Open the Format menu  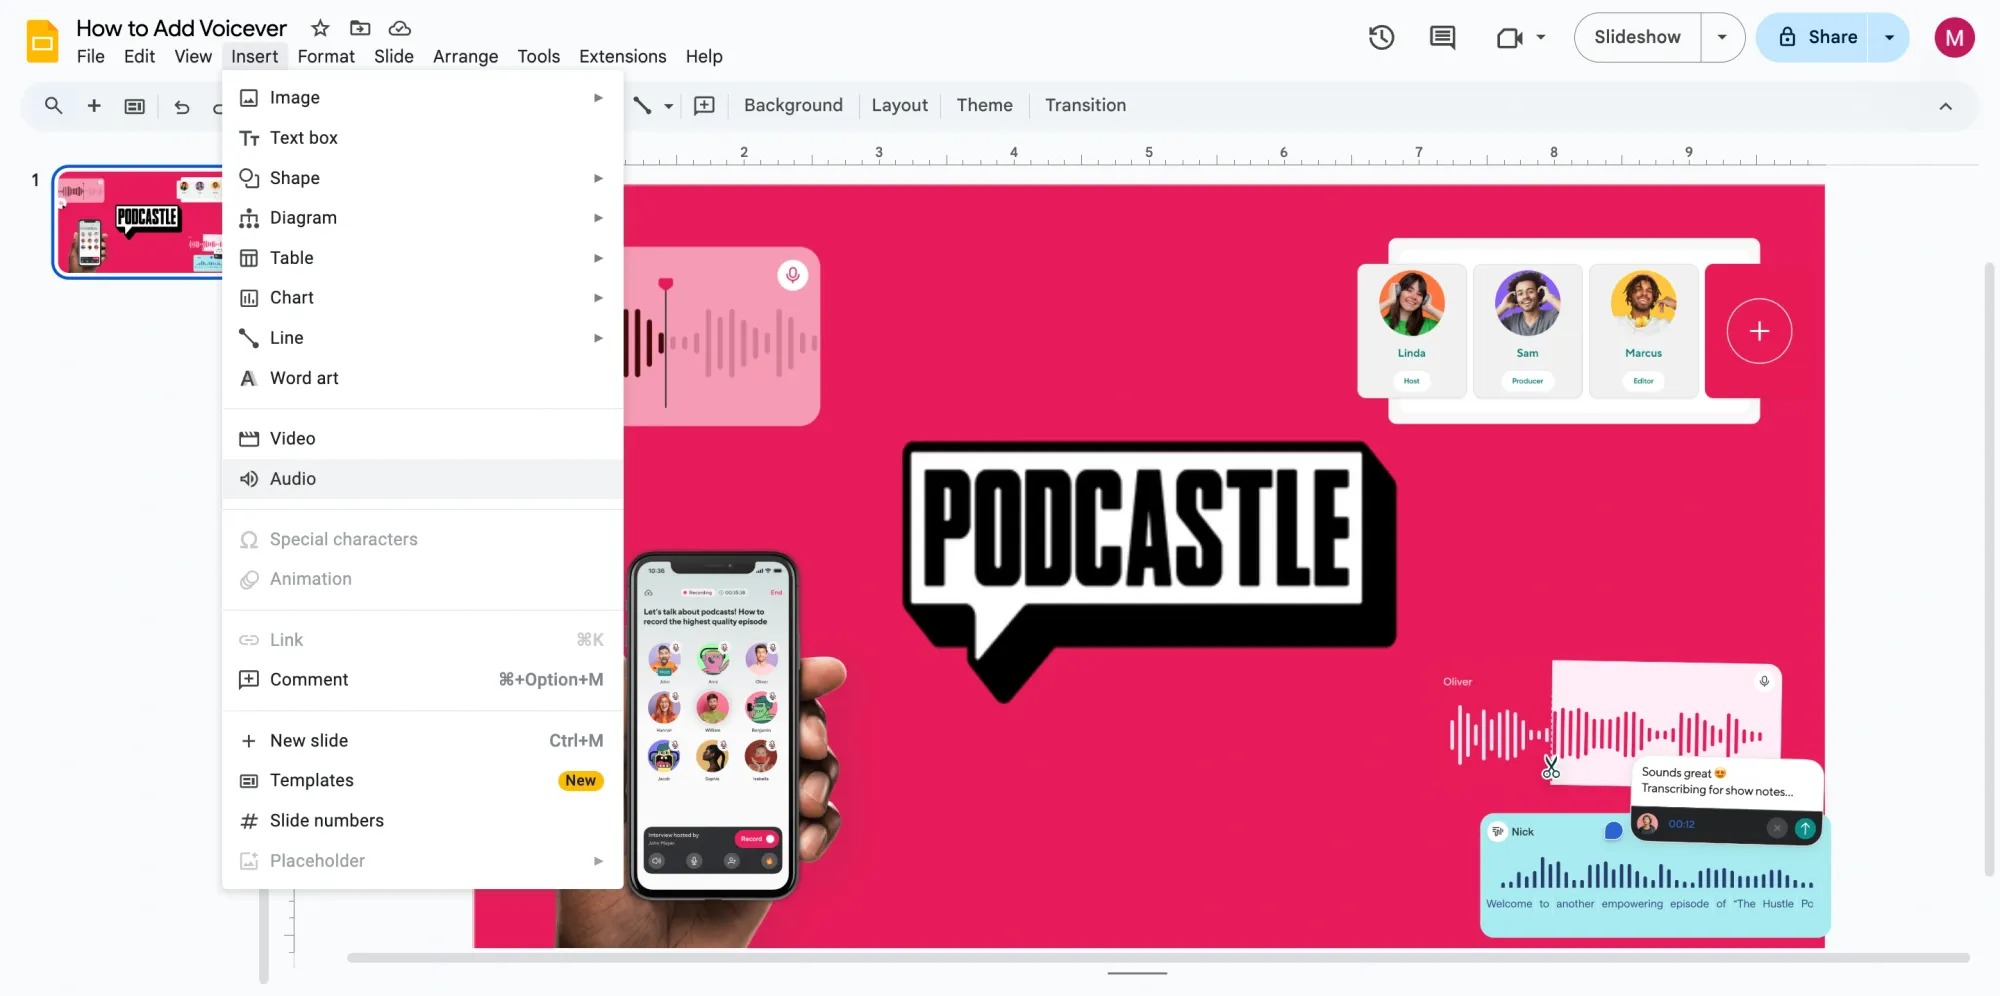tap(326, 56)
